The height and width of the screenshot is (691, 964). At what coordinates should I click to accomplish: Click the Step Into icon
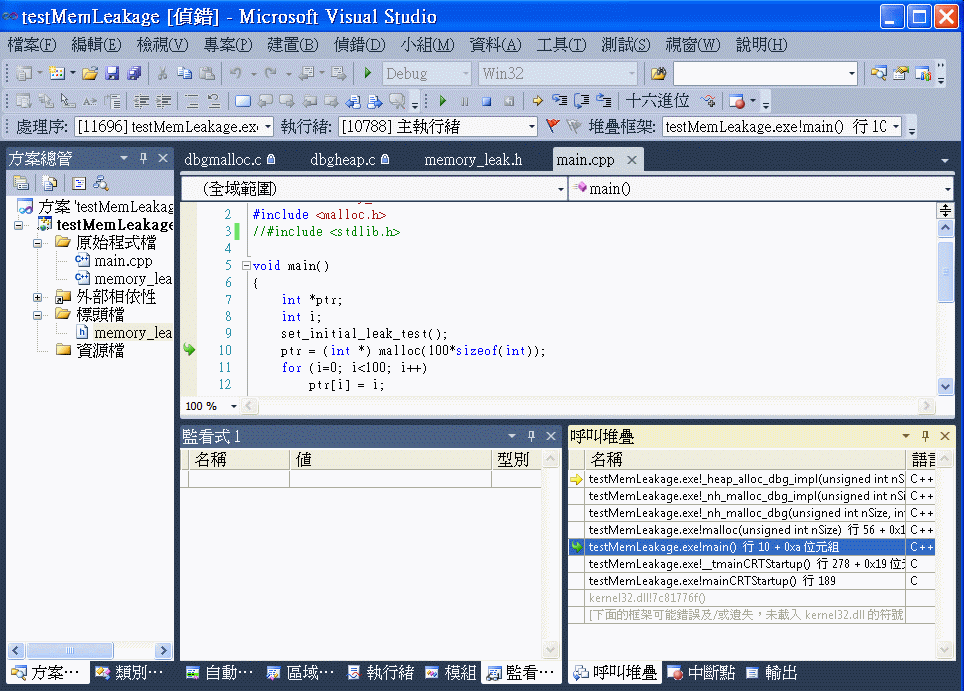click(x=559, y=101)
